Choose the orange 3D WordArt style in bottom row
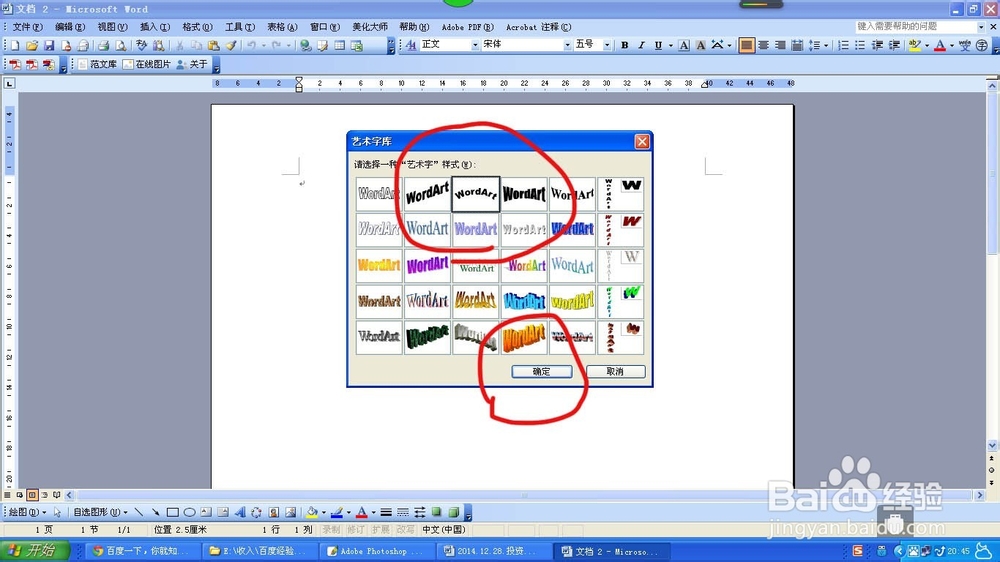The height and width of the screenshot is (562, 1000). coord(524,337)
